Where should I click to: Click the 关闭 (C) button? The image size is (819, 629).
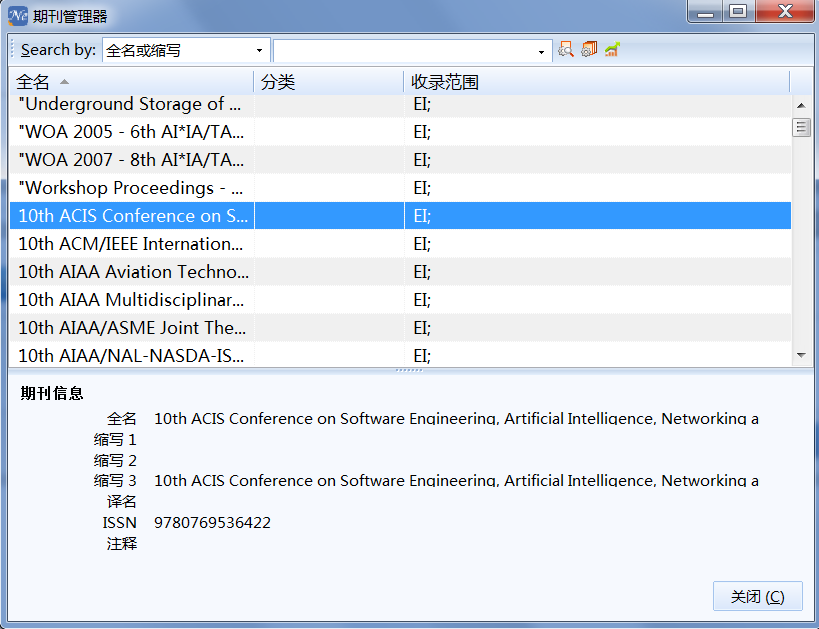tap(757, 596)
